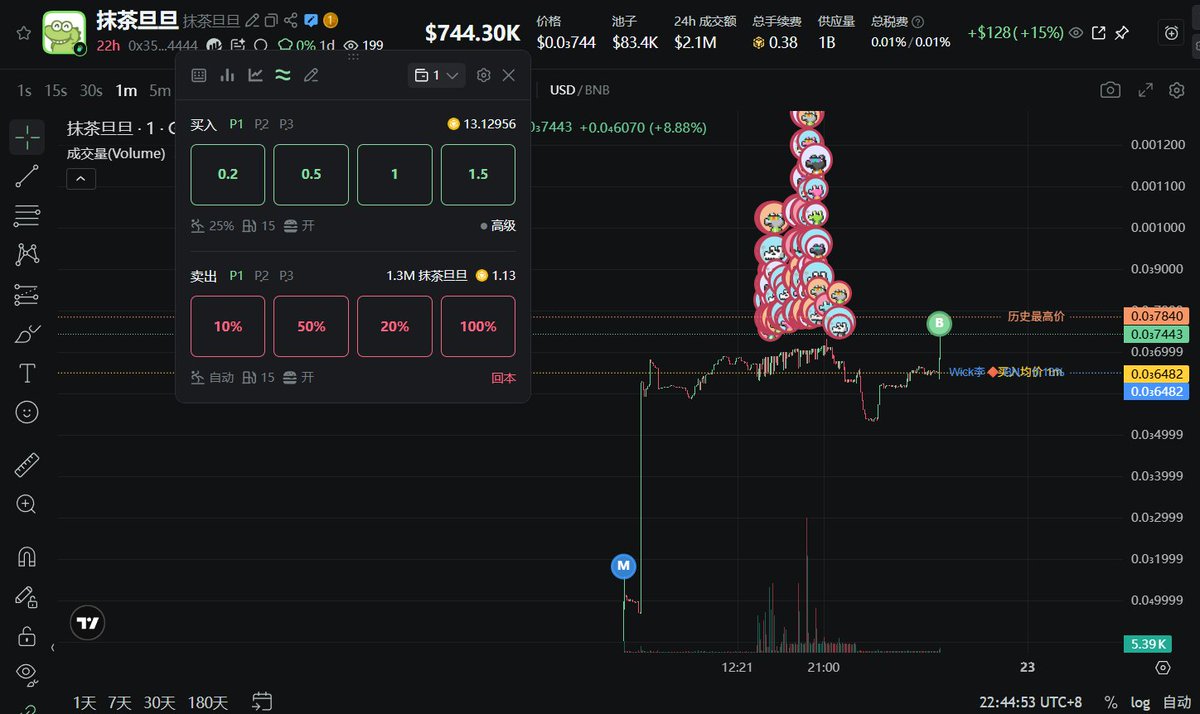Open the wavy PnL chart view in trade panel

click(x=284, y=75)
